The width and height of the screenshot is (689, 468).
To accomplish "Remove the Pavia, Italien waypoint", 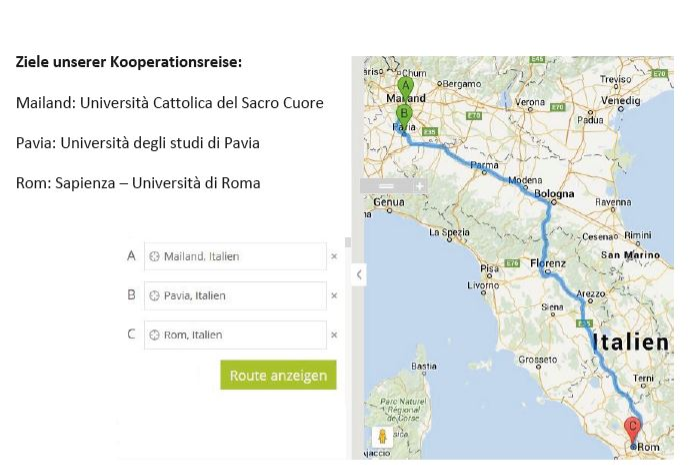I will (x=334, y=296).
